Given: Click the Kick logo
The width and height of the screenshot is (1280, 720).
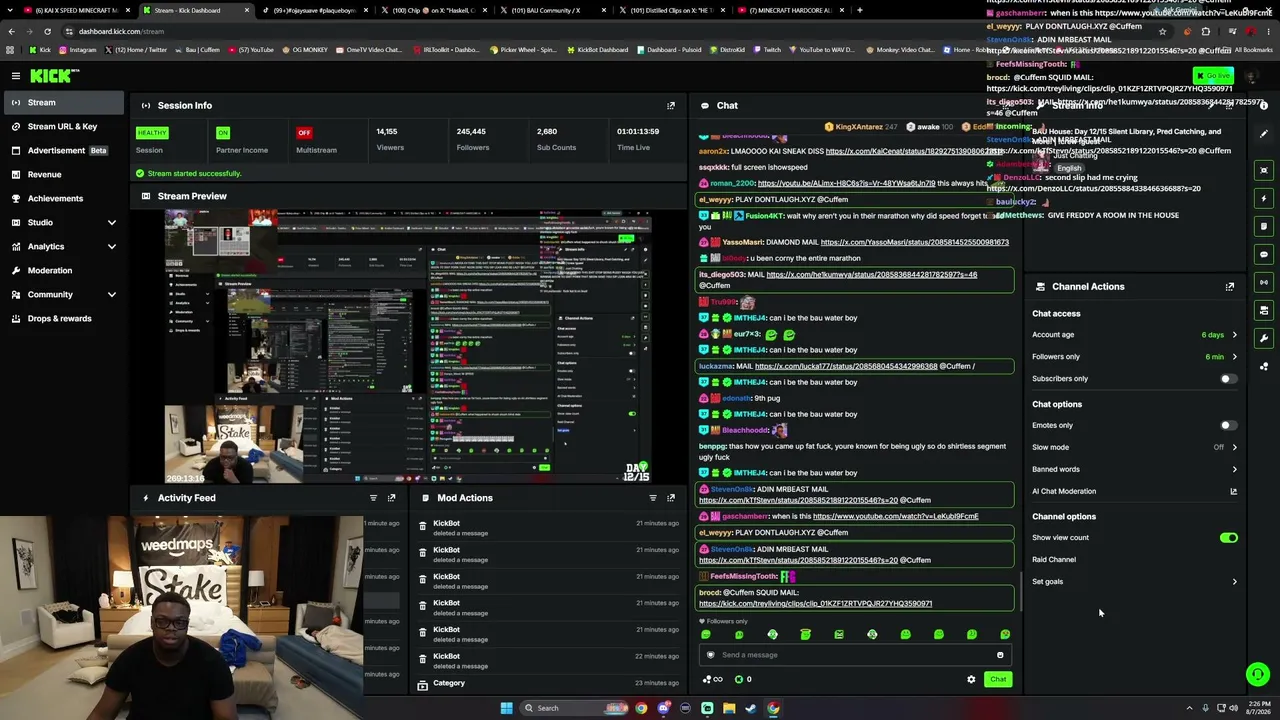Looking at the screenshot, I should [x=54, y=76].
